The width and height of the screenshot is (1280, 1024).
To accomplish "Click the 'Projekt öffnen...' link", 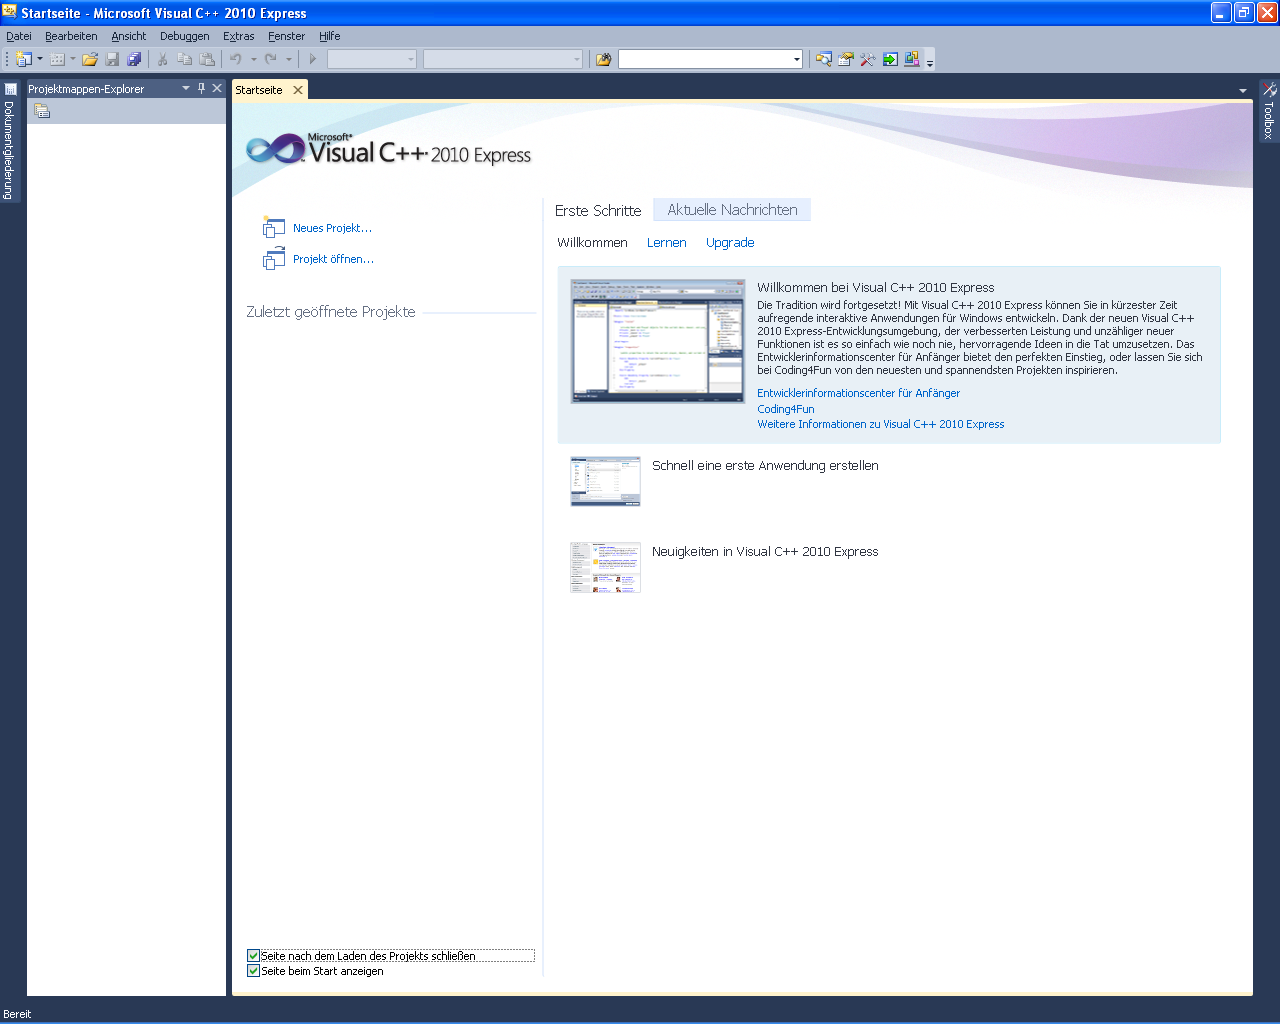I will pyautogui.click(x=333, y=259).
